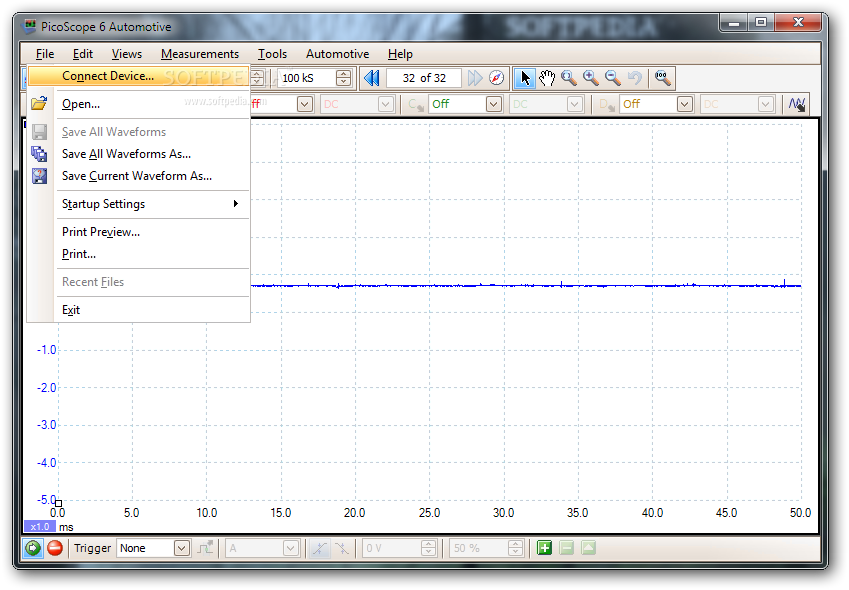Click the Save All Waveforms disk icon

[x=39, y=132]
